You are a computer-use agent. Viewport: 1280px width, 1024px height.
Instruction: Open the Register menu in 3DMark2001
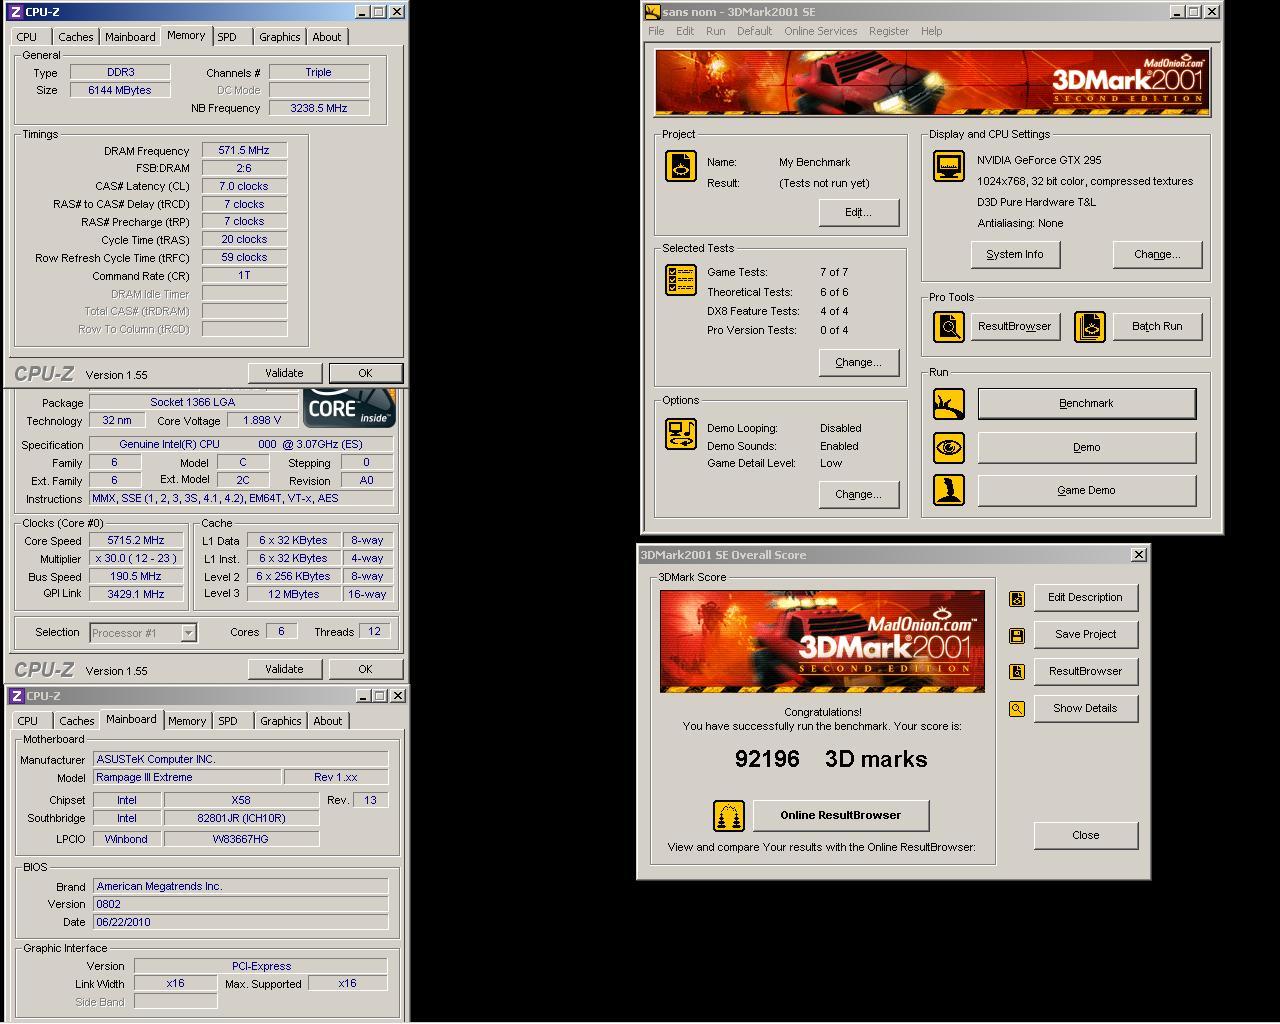[889, 31]
